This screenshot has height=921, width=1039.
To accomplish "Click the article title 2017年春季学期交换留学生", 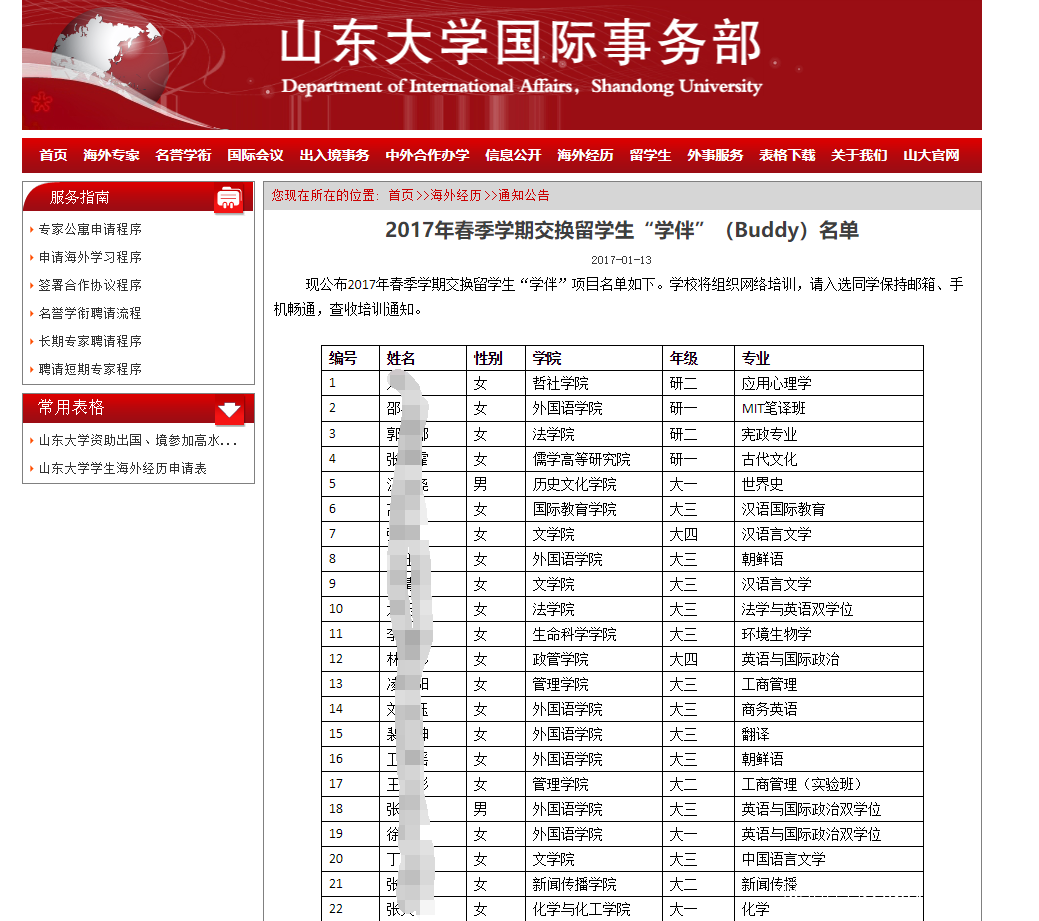I will coord(622,230).
